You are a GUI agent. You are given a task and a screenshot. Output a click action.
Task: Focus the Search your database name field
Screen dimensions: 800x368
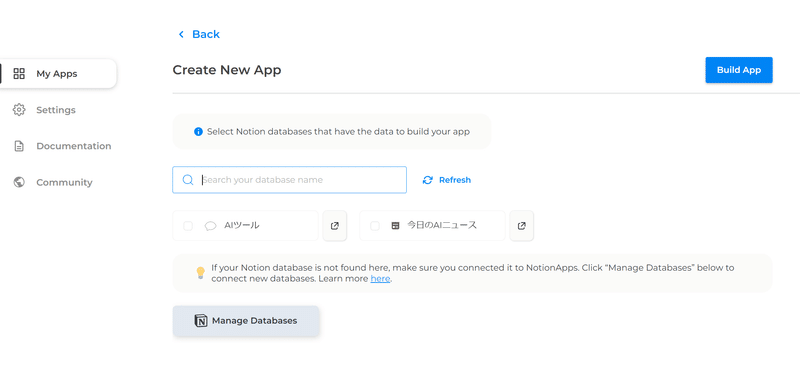pyautogui.click(x=289, y=180)
